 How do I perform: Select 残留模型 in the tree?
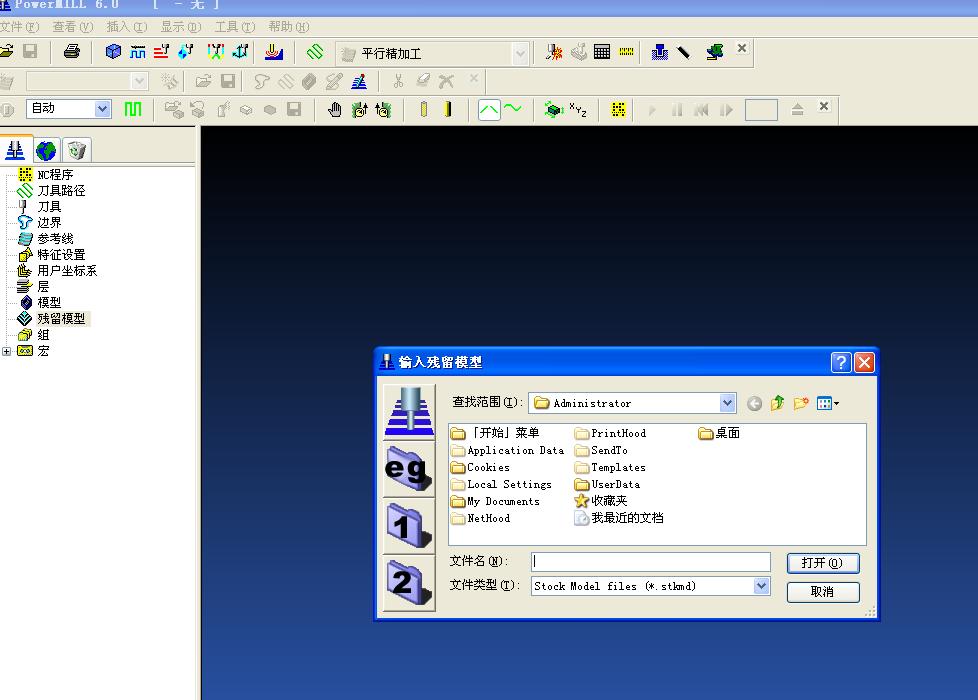click(x=61, y=319)
